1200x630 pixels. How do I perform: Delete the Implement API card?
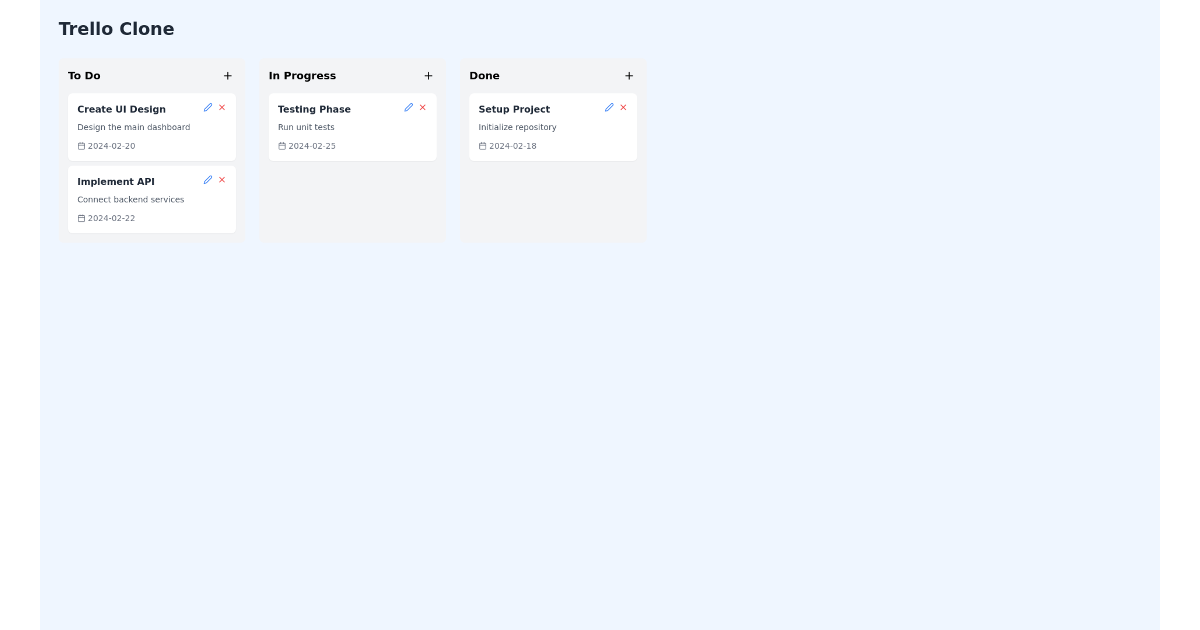click(x=222, y=180)
